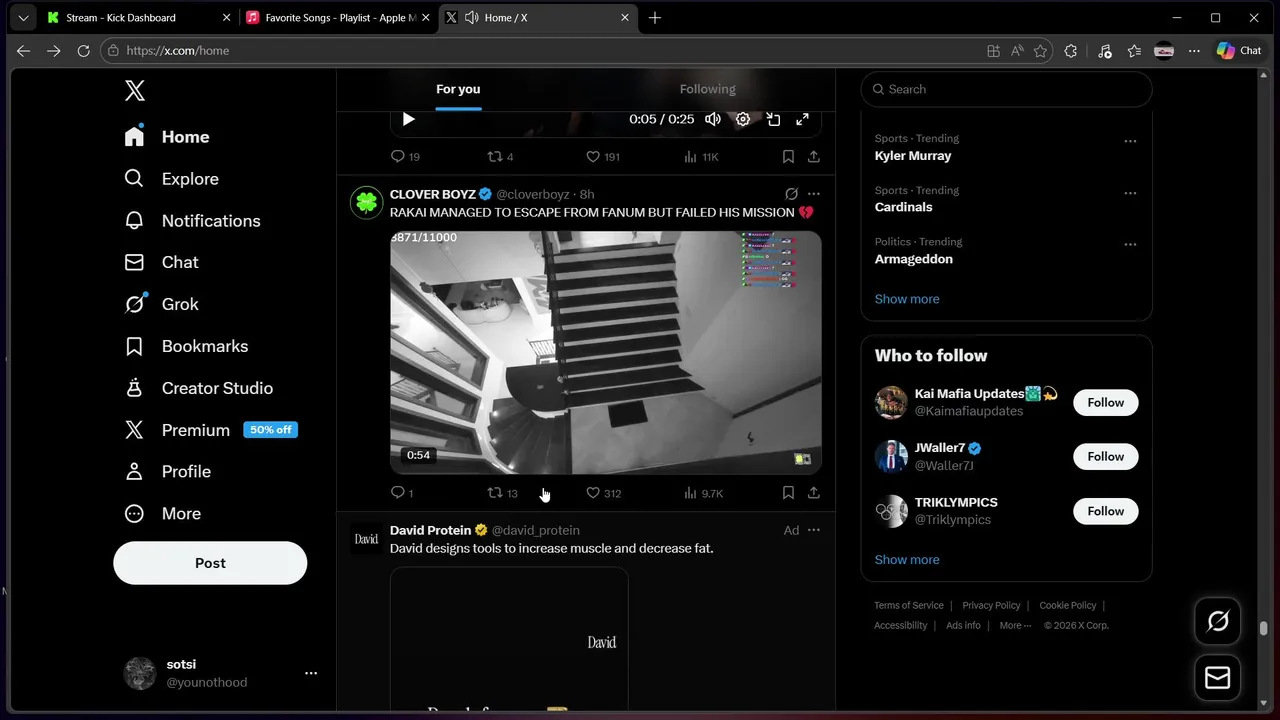Open Chat in left navigation

click(161, 262)
